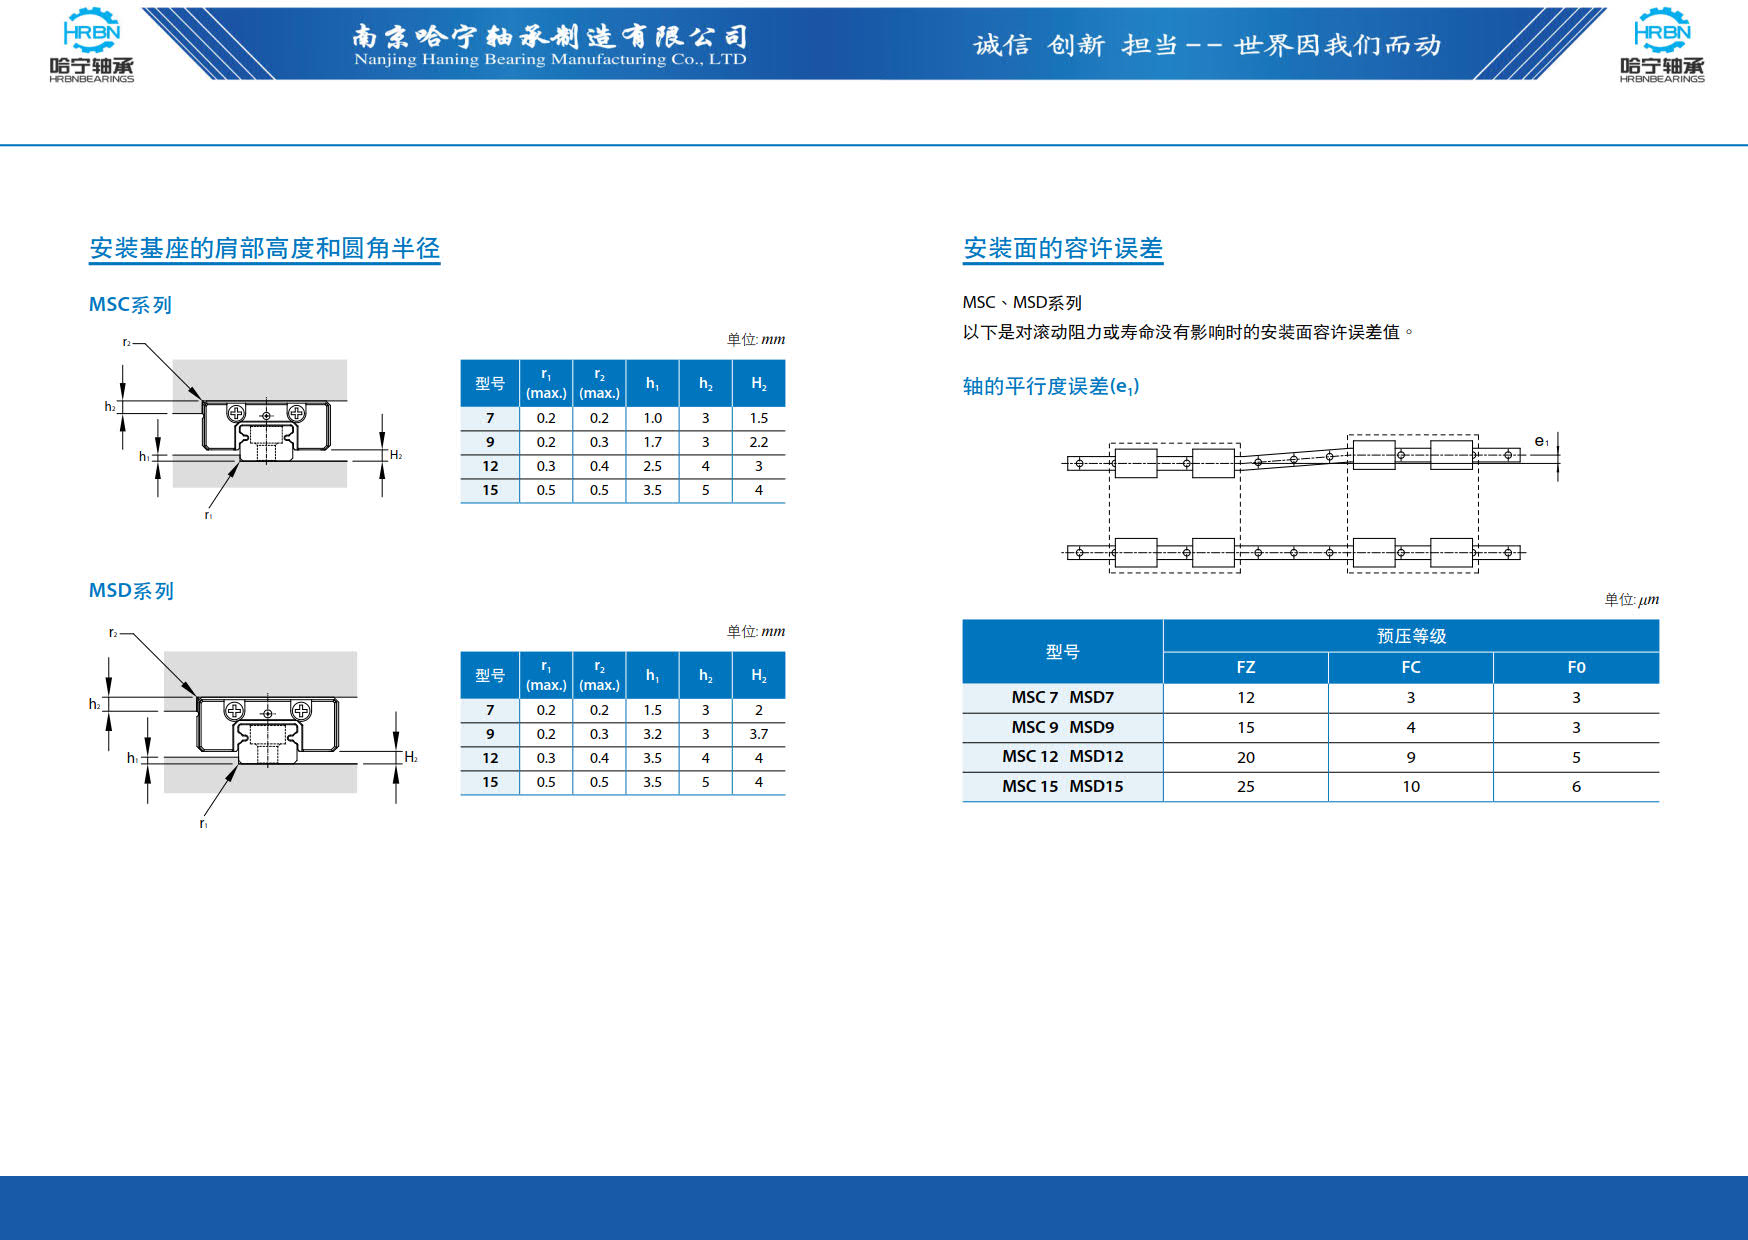Click the slogan text 诚信 创新 担当

click(1076, 45)
